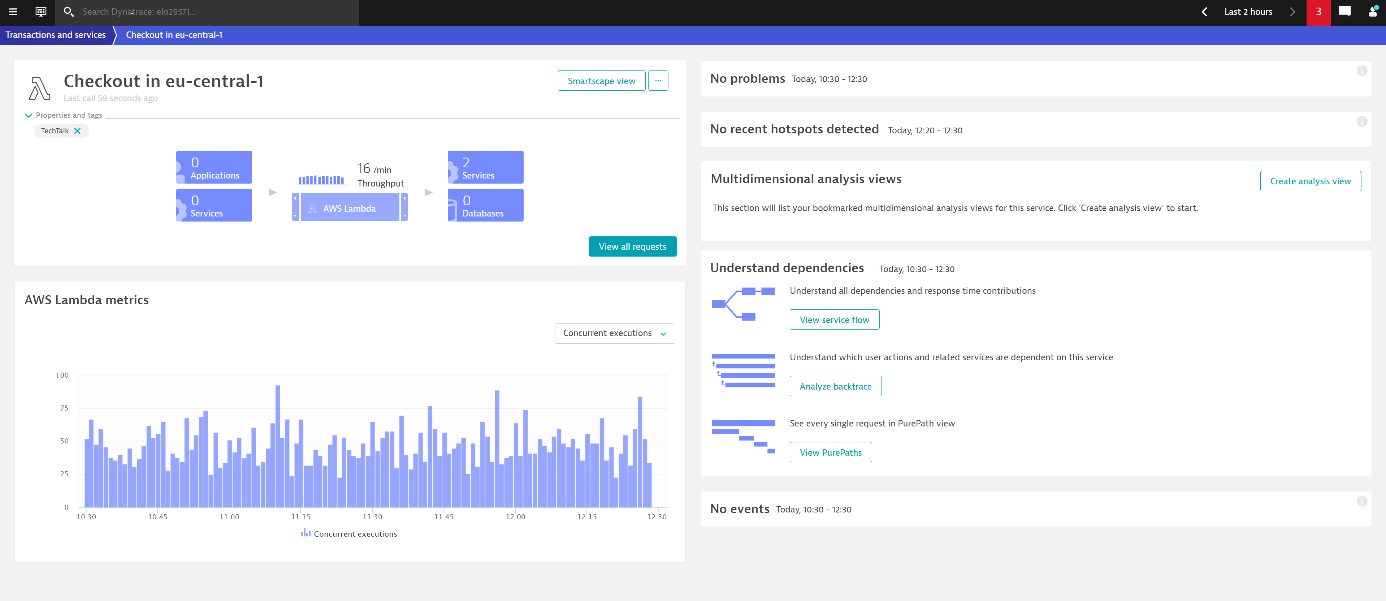Click View service flow
1386x601 pixels.
coord(835,320)
